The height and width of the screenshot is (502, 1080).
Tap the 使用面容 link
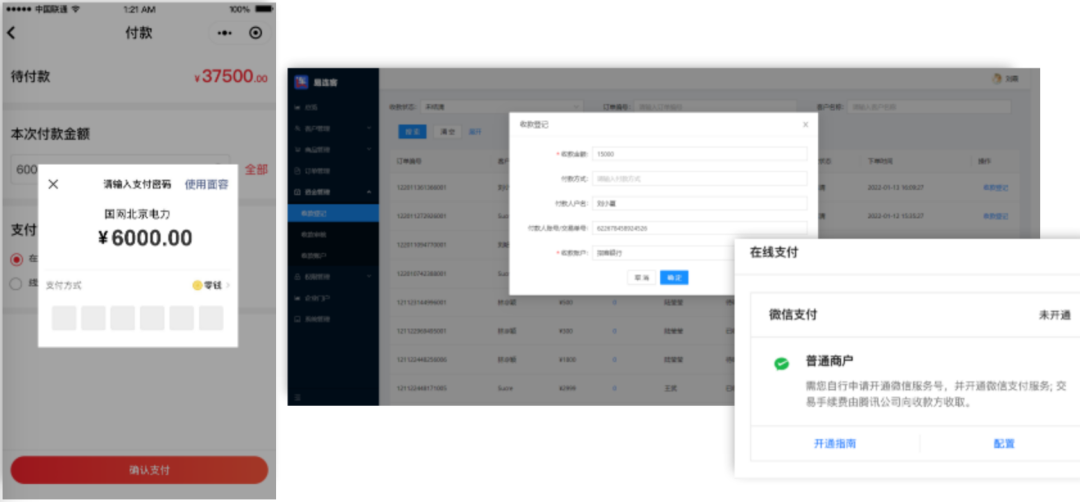click(206, 184)
